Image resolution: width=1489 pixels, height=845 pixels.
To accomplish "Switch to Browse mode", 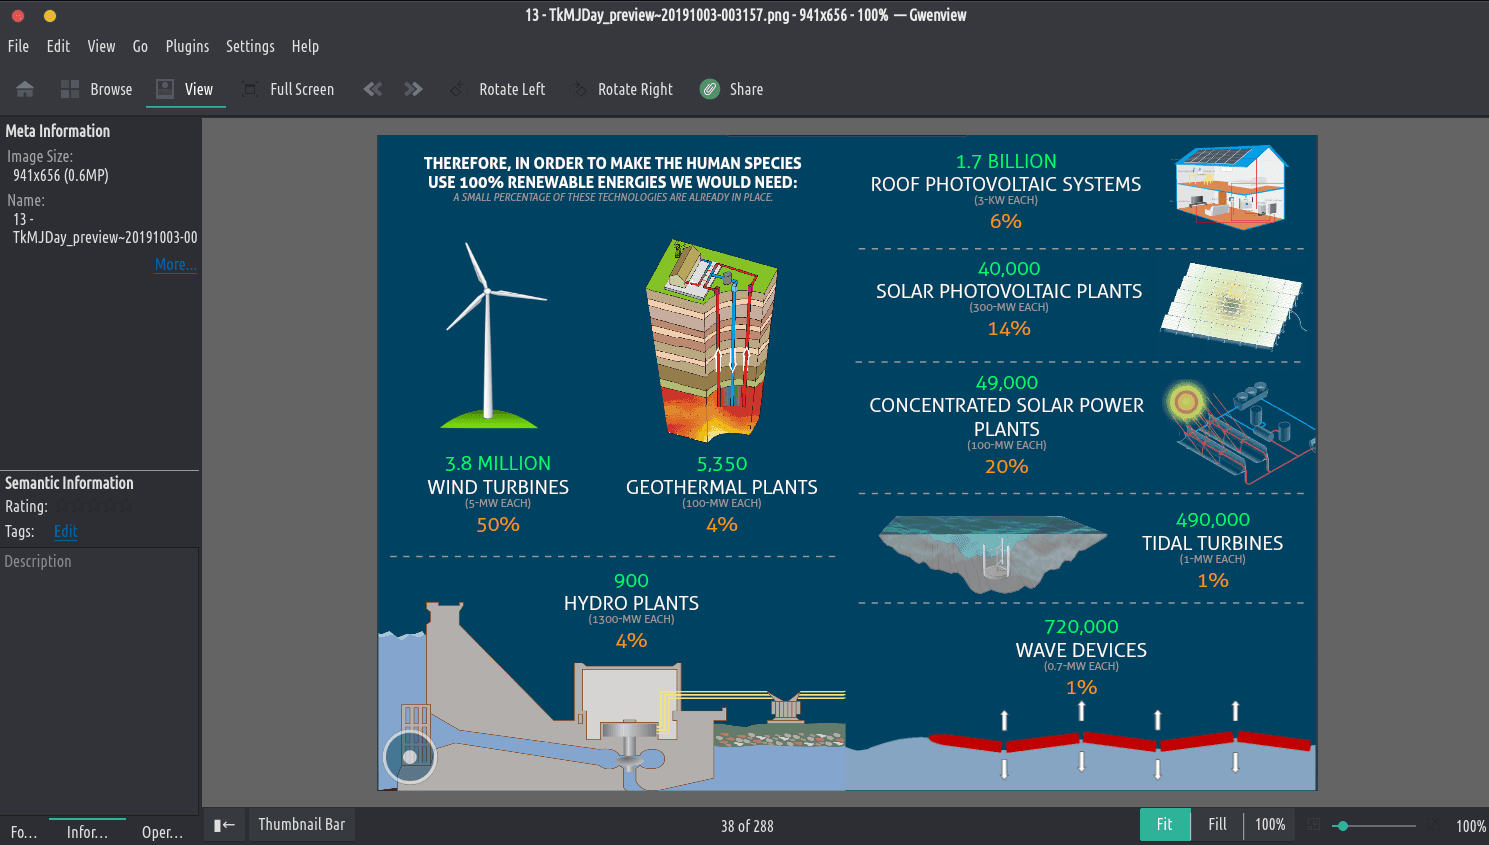I will click(96, 89).
